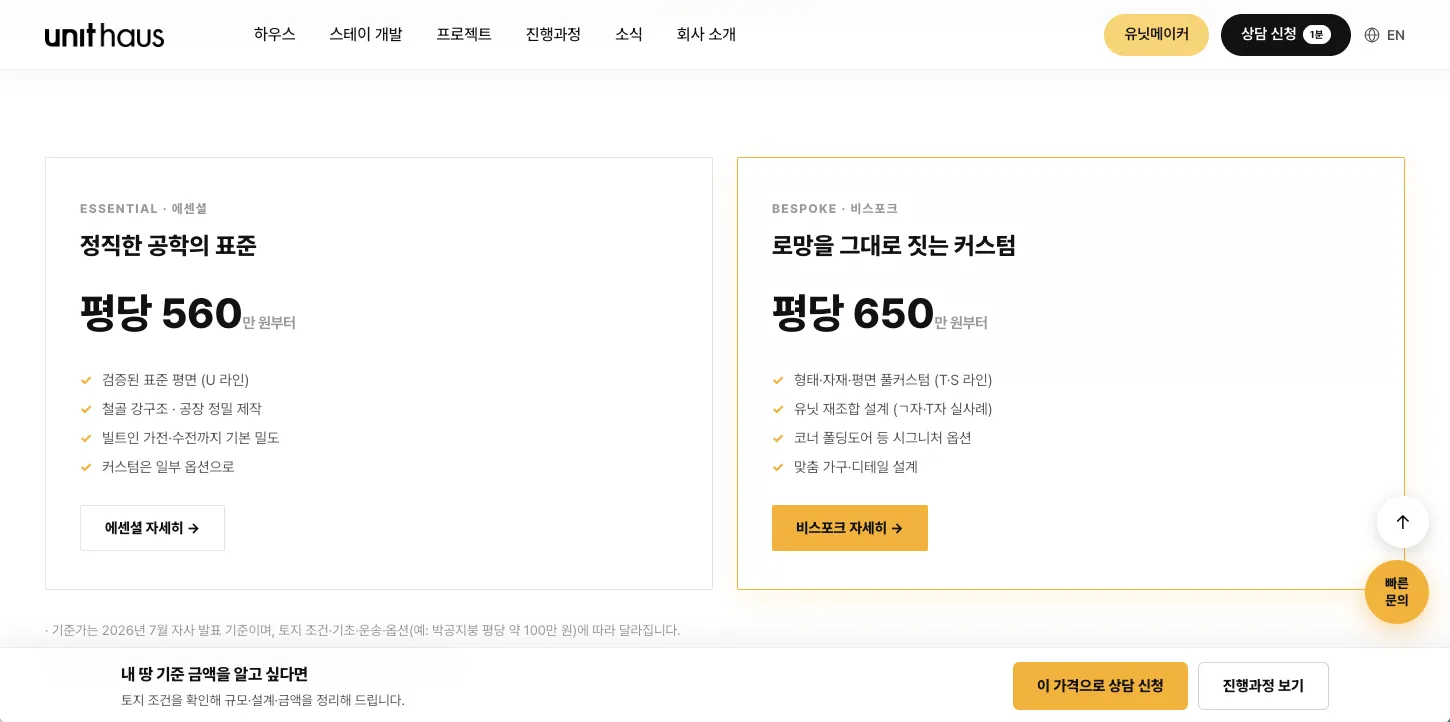This screenshot has height=722, width=1450.
Task: Click the 유닛메이커 button
Action: [1156, 35]
